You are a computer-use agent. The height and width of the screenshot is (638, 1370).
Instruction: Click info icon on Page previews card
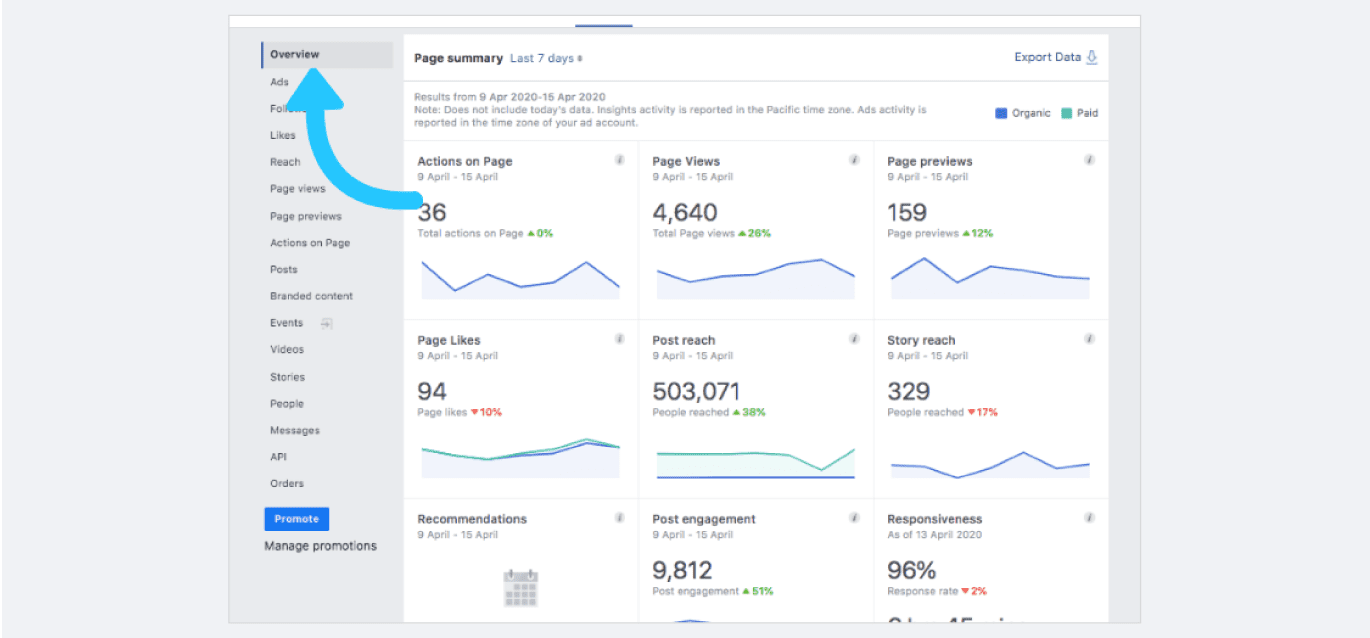click(x=1090, y=160)
